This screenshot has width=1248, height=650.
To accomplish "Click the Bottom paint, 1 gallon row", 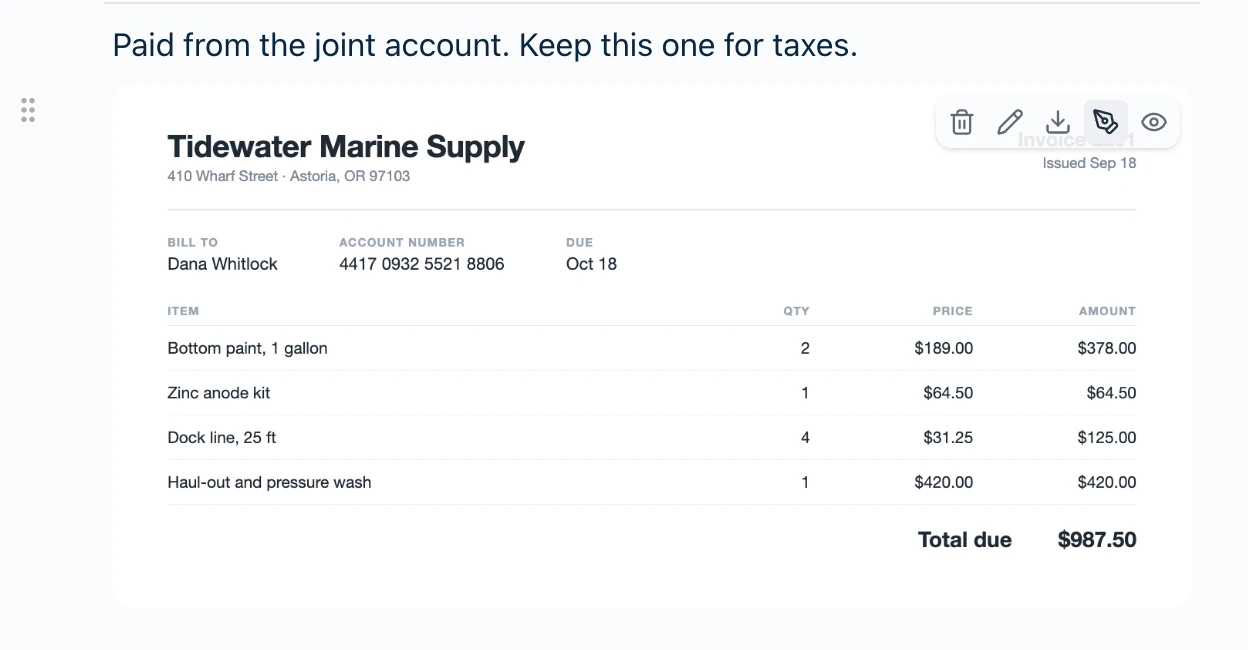I will pos(651,348).
